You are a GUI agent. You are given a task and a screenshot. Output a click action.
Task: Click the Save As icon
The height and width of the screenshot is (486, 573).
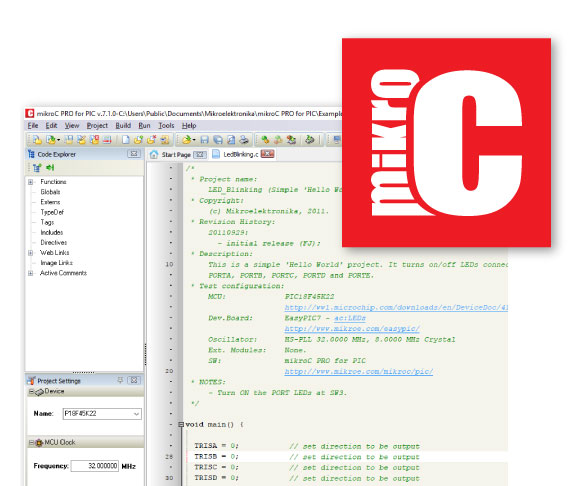pos(231,140)
